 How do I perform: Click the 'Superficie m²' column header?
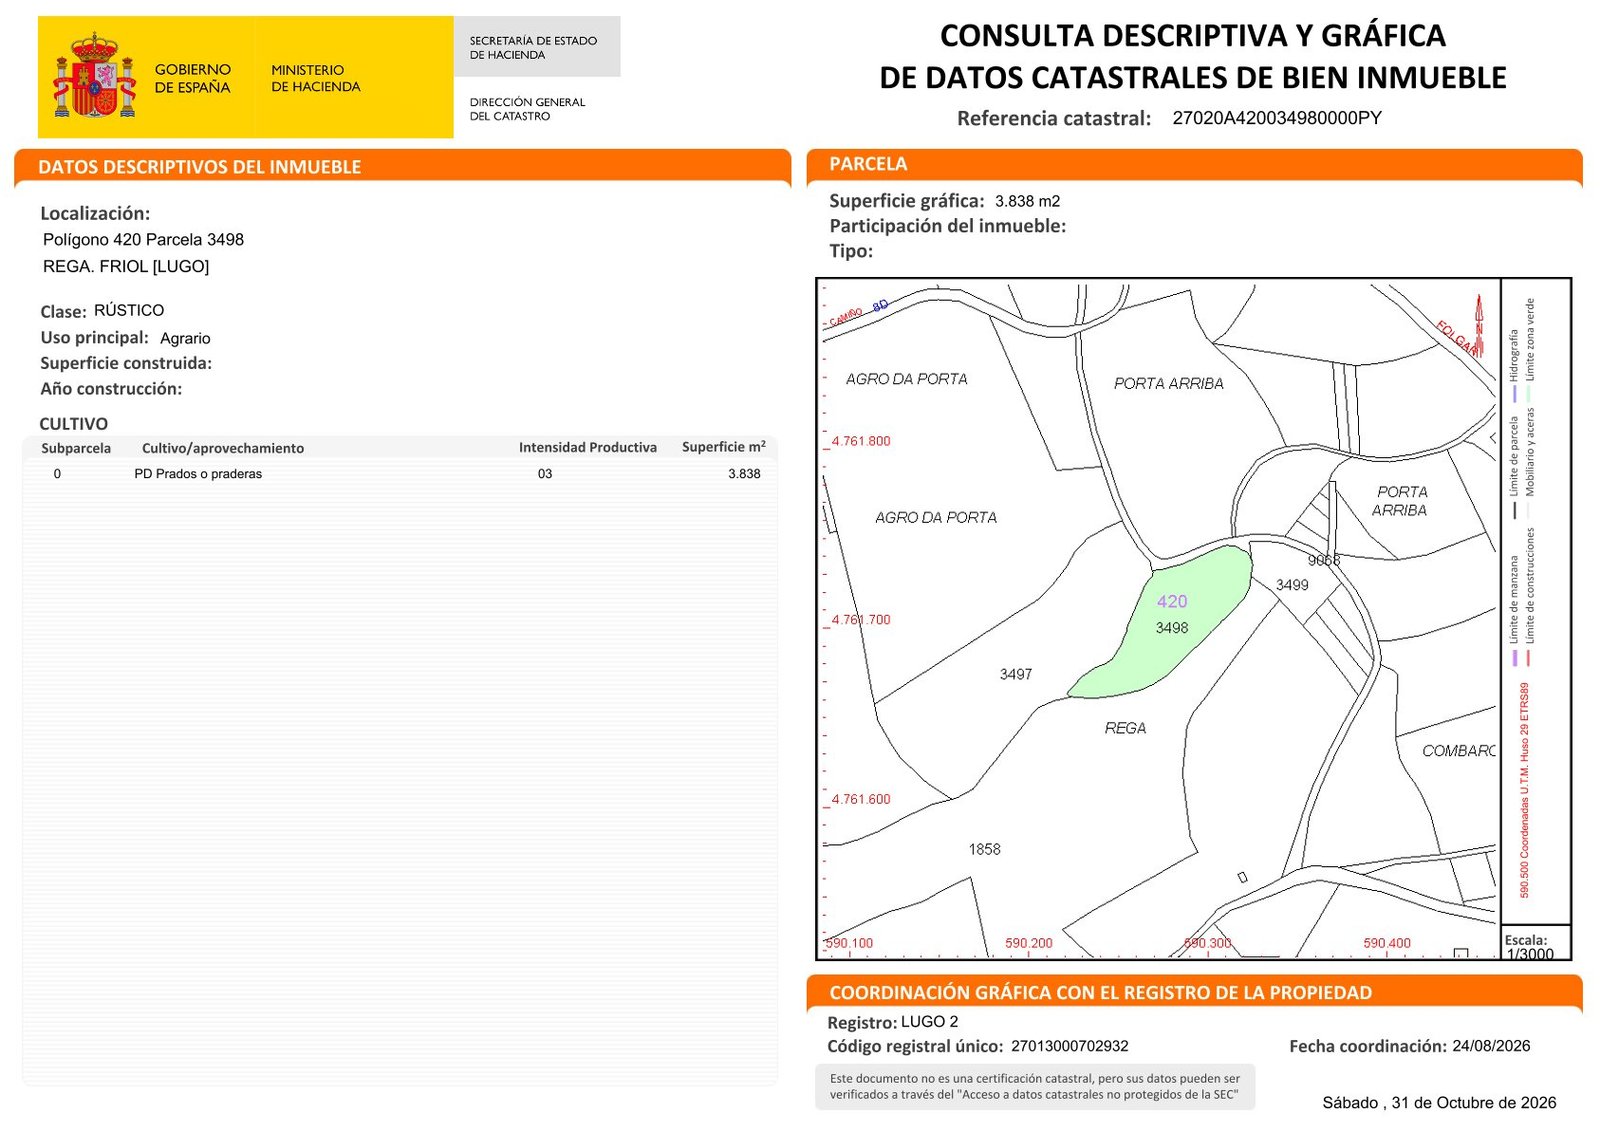click(724, 446)
